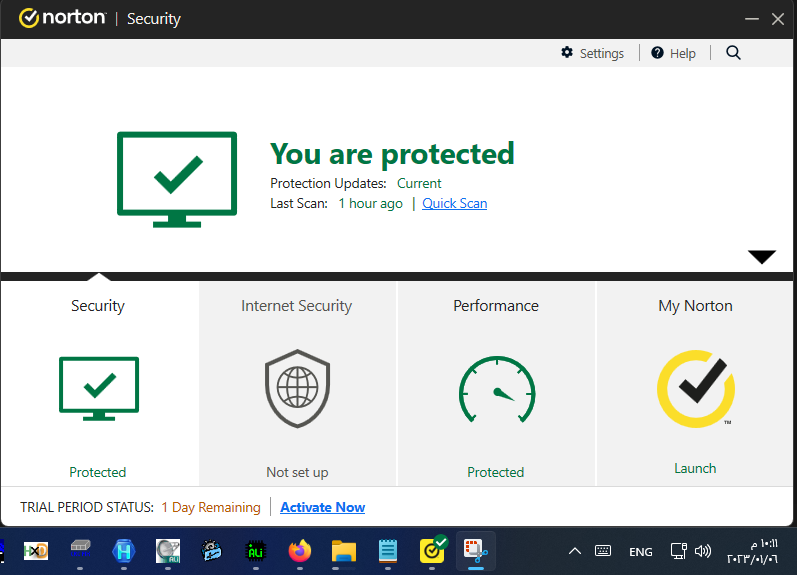Viewport: 797px width, 575px height.
Task: Click the Settings text label
Action: click(602, 53)
